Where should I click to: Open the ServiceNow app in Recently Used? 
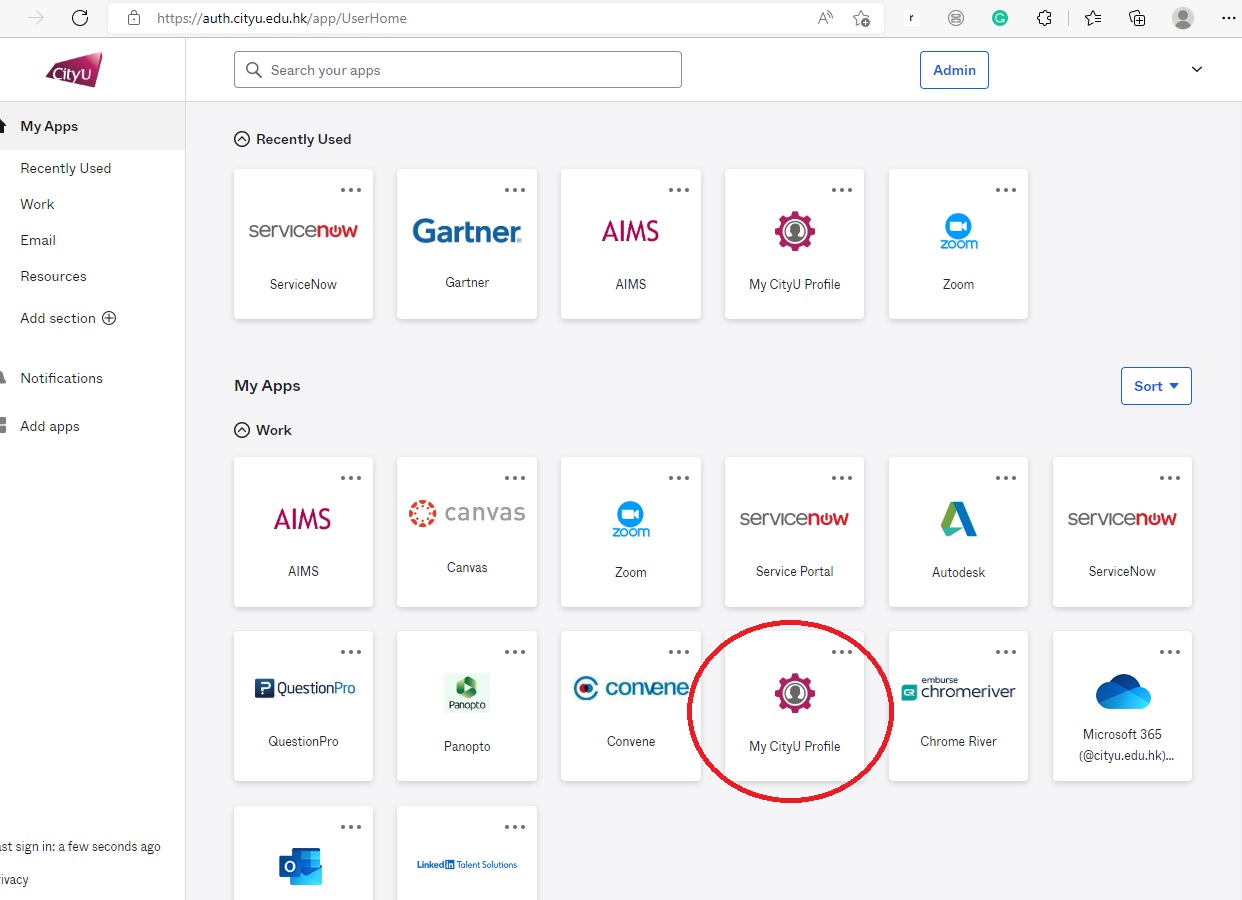(x=303, y=244)
